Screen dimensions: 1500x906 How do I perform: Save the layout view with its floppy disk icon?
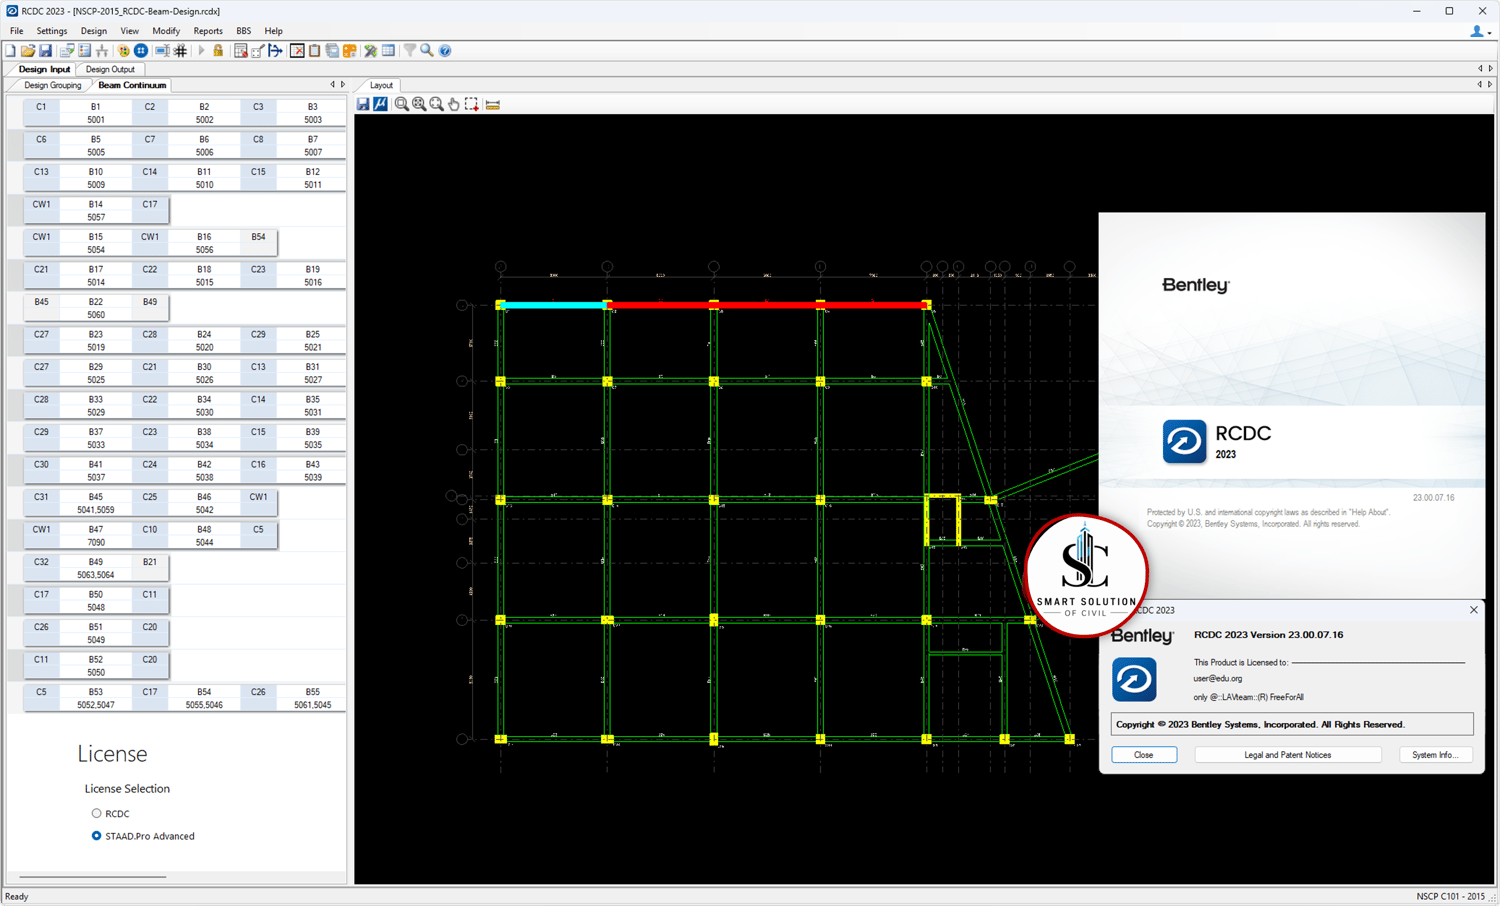coord(363,104)
